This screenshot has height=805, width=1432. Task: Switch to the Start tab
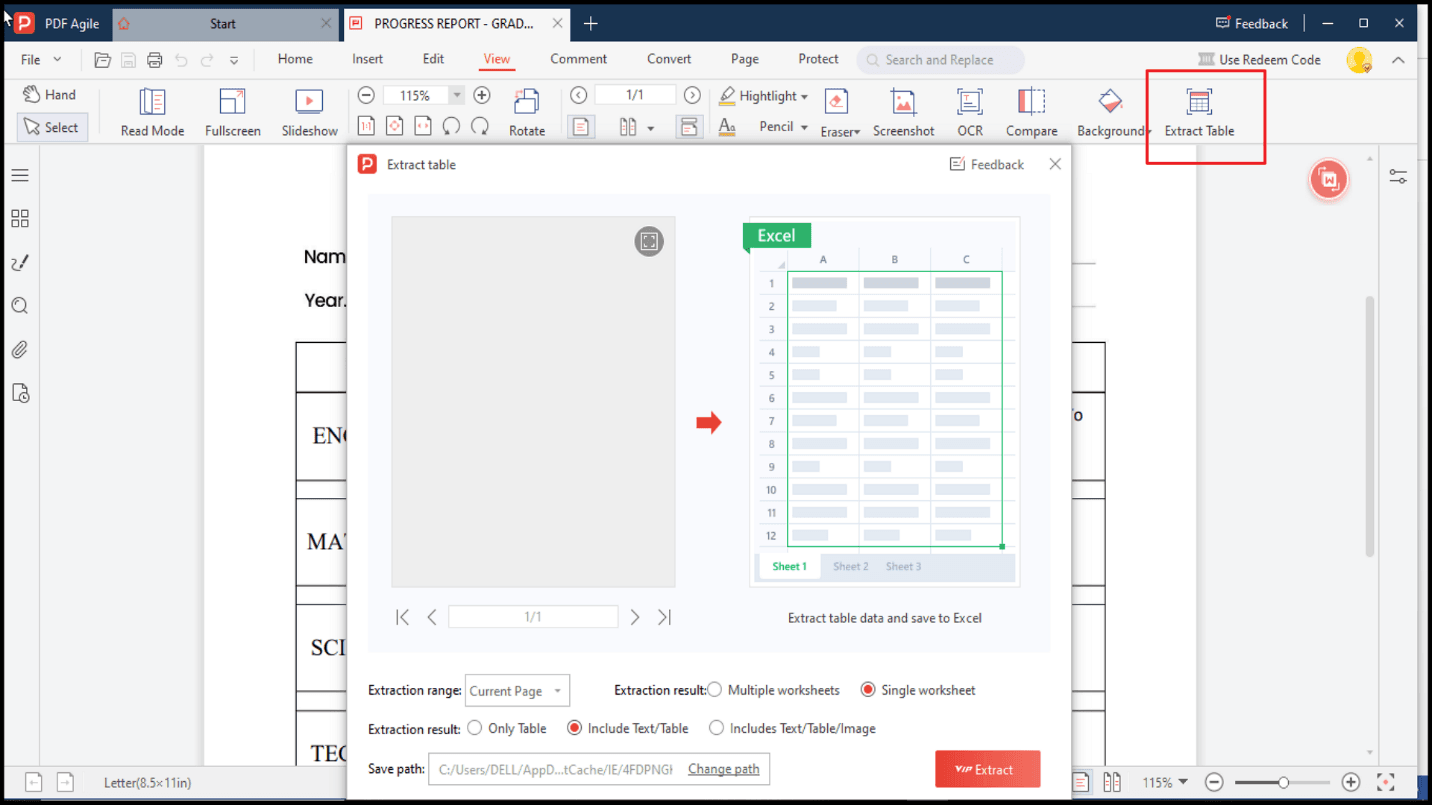click(223, 23)
